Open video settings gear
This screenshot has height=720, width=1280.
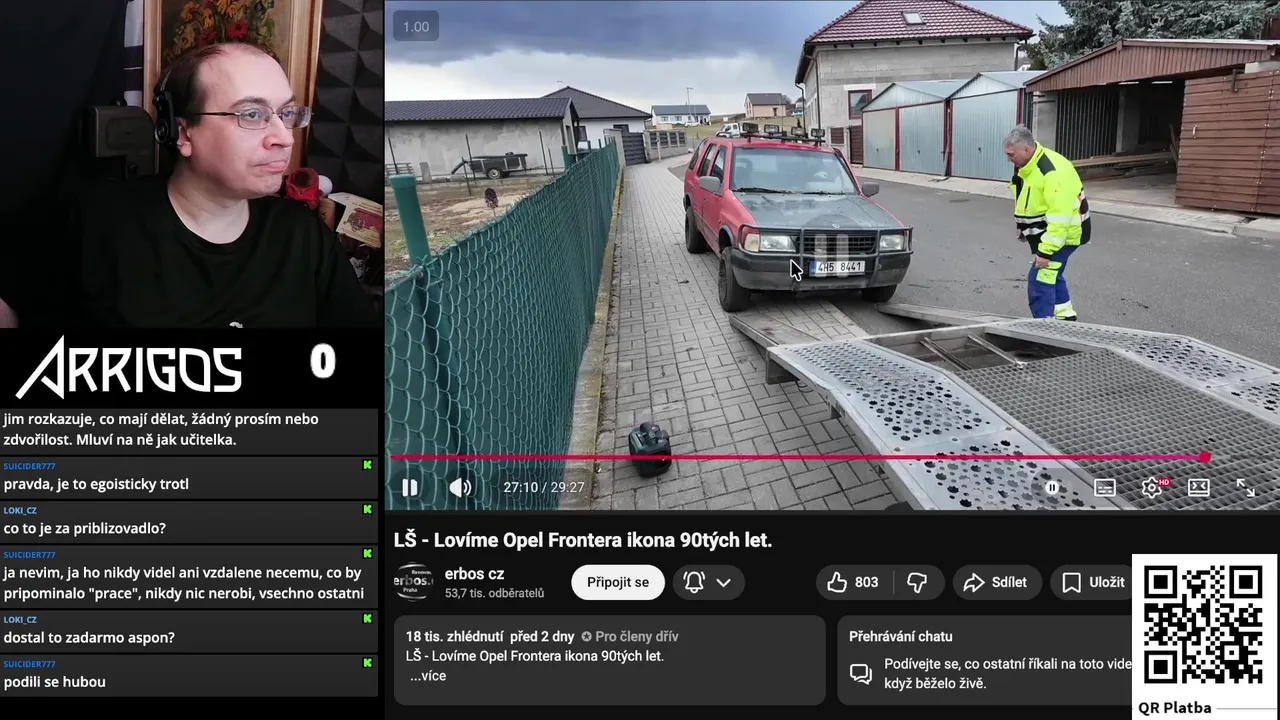click(1152, 488)
